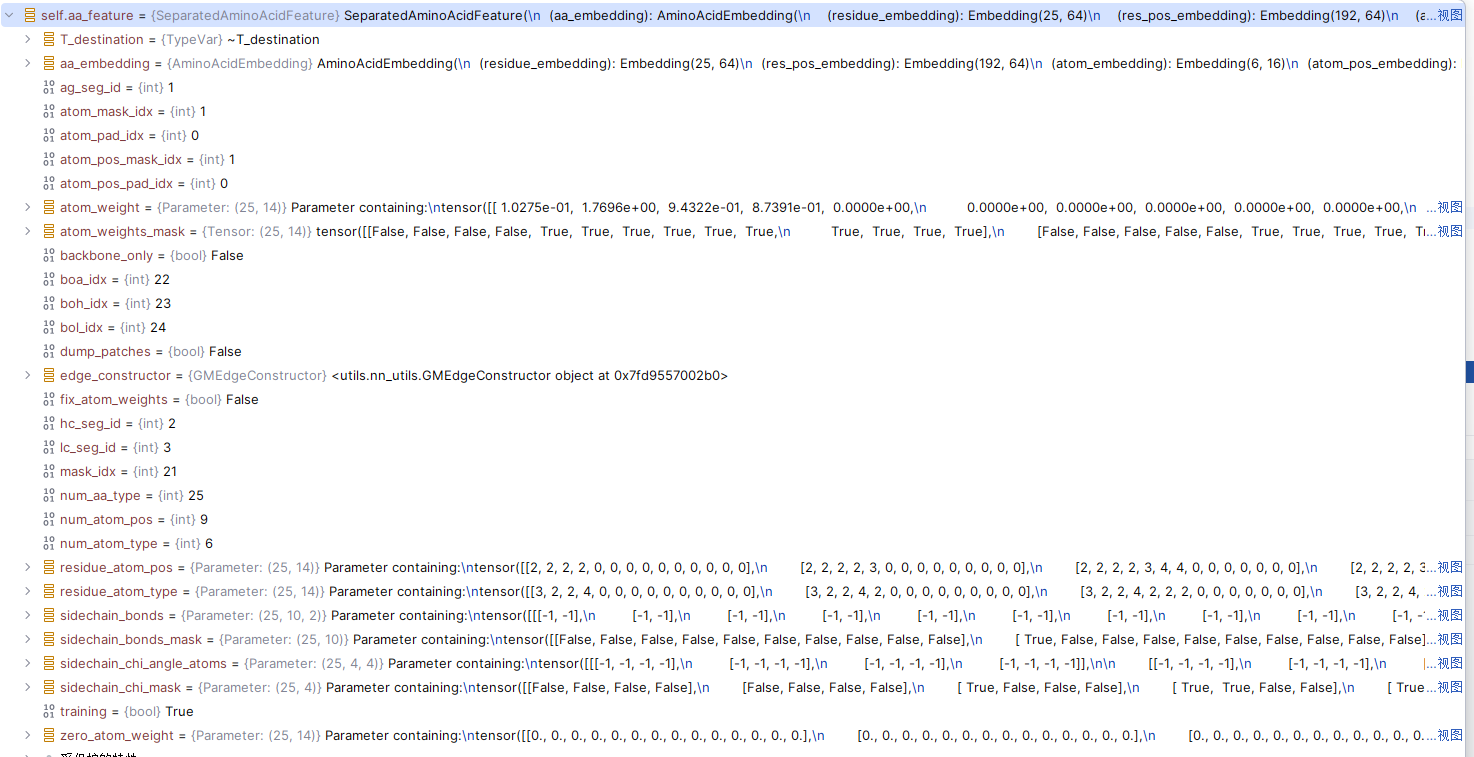Select the 'backbone_only = {bool} False' row
Image resolution: width=1474 pixels, height=757 pixels.
point(732,255)
